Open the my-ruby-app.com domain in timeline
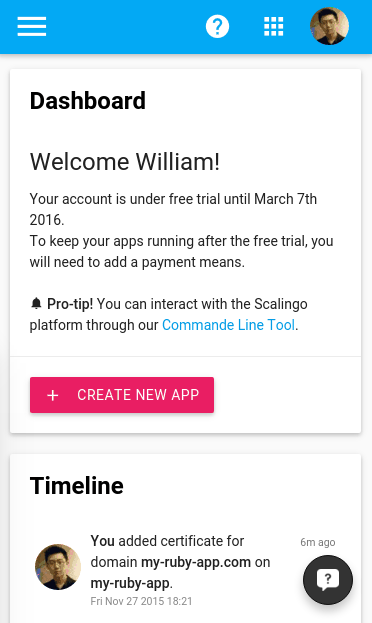 [196, 562]
